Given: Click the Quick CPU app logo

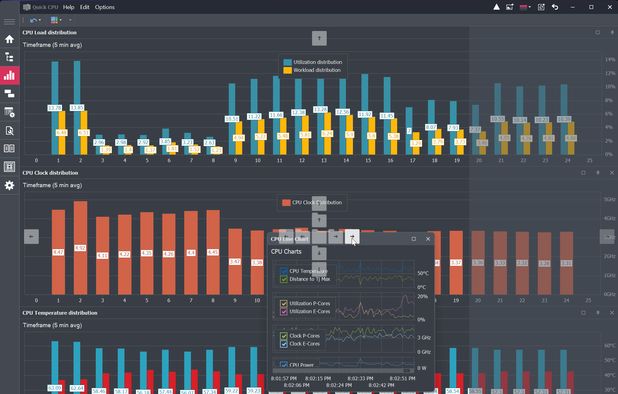Looking at the screenshot, I should click(x=27, y=7).
